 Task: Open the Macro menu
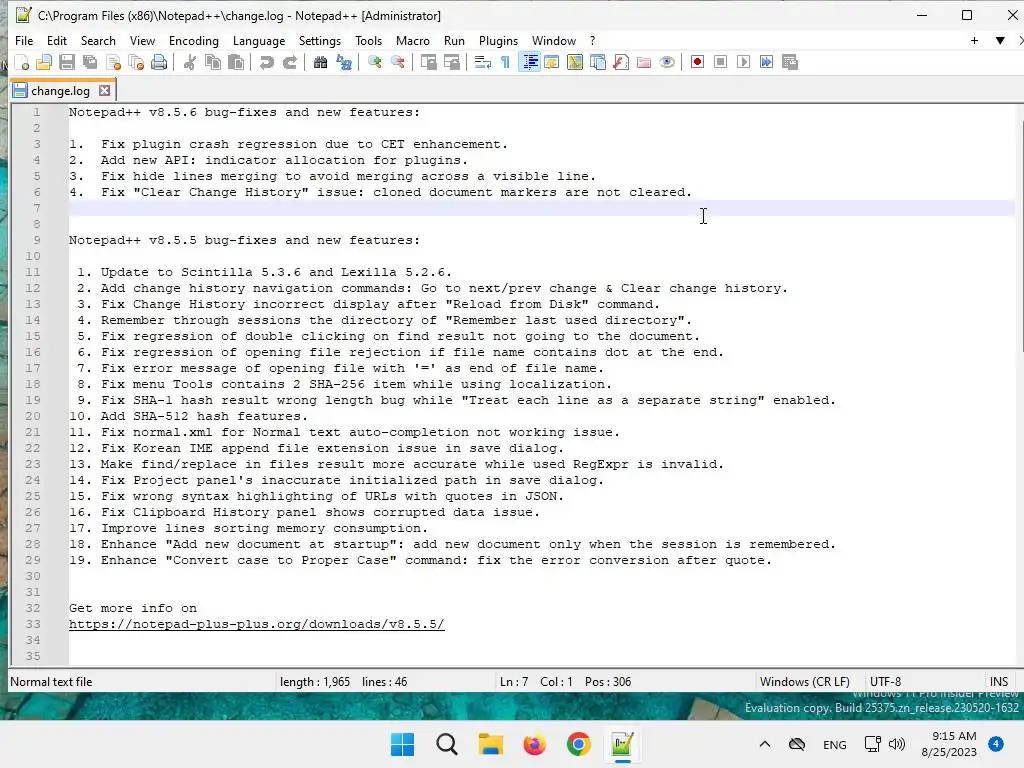pyautogui.click(x=413, y=40)
